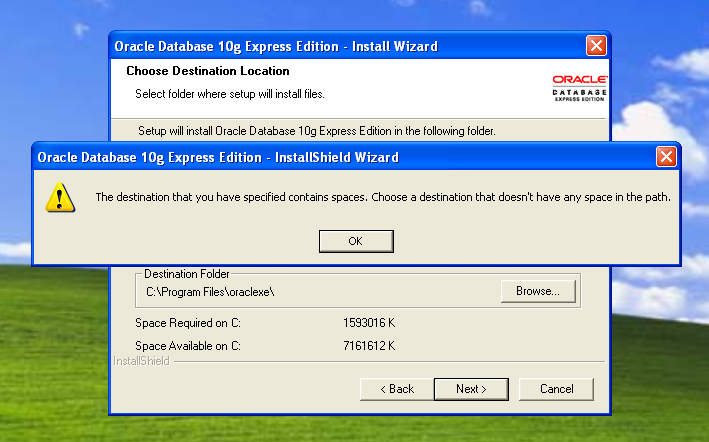Open Browse to choose destination folder
The height and width of the screenshot is (442, 709).
(538, 291)
